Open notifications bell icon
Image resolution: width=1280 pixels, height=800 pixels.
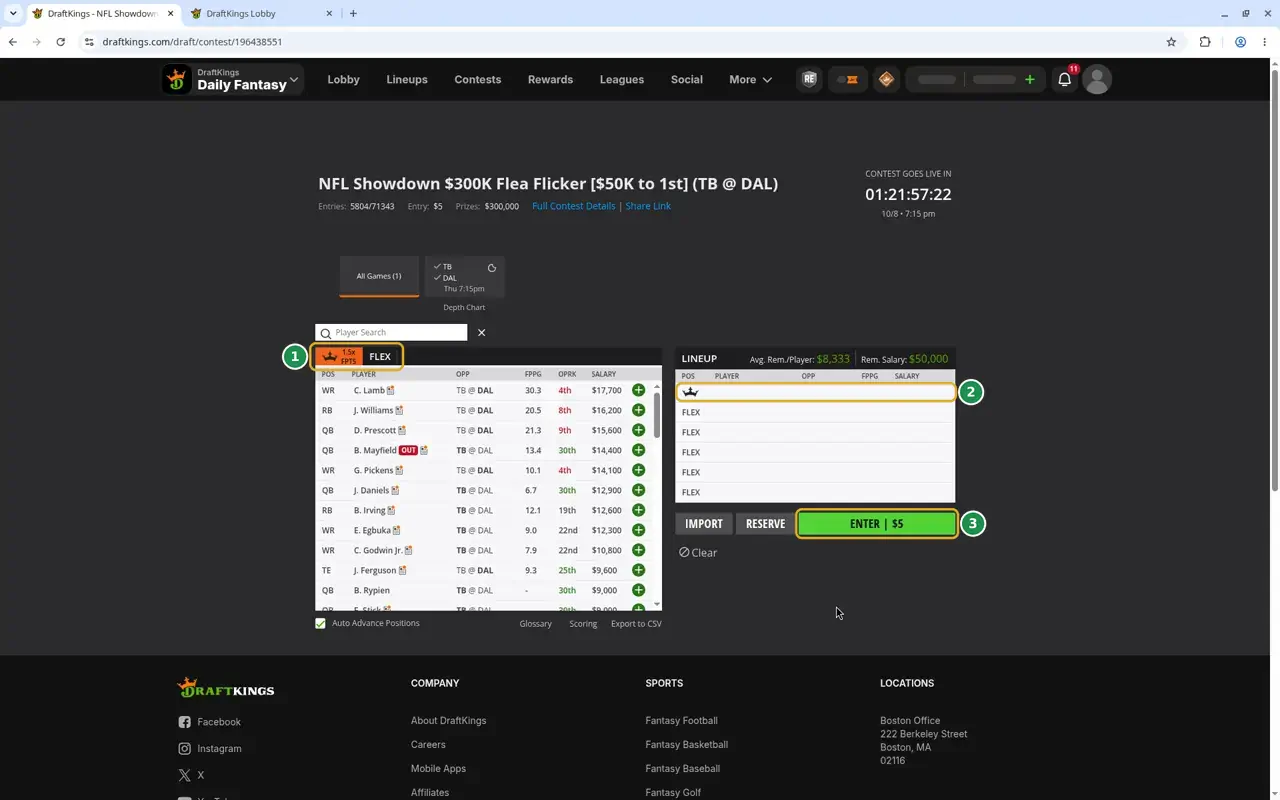point(1065,80)
